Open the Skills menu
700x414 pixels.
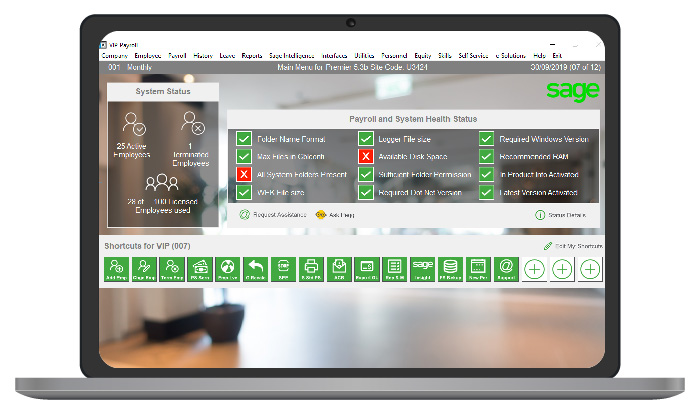[x=445, y=56]
